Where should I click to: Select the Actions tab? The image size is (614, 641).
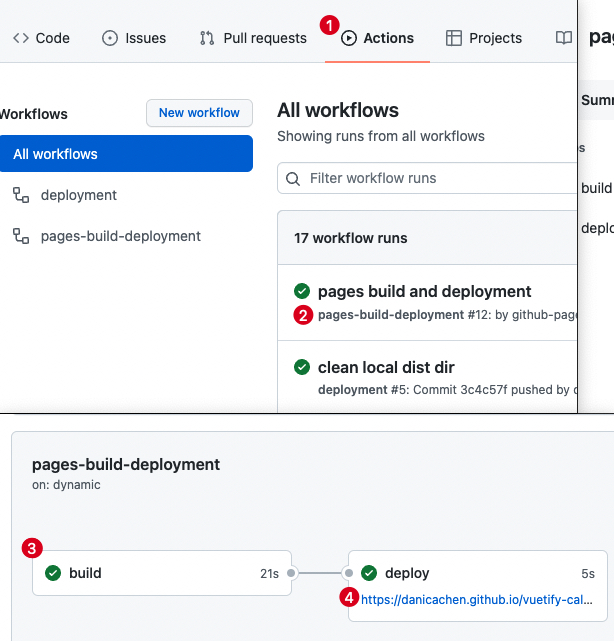(x=378, y=38)
